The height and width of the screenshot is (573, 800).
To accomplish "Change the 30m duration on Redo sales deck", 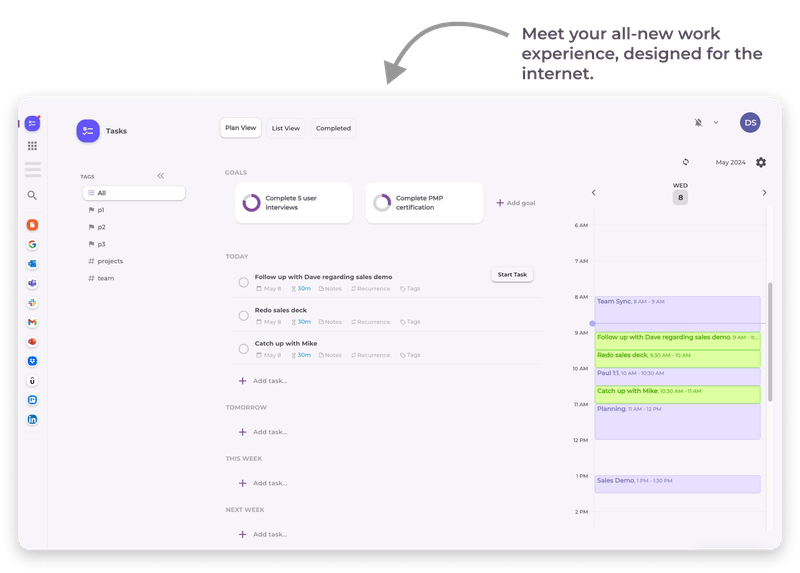I will pos(301,322).
